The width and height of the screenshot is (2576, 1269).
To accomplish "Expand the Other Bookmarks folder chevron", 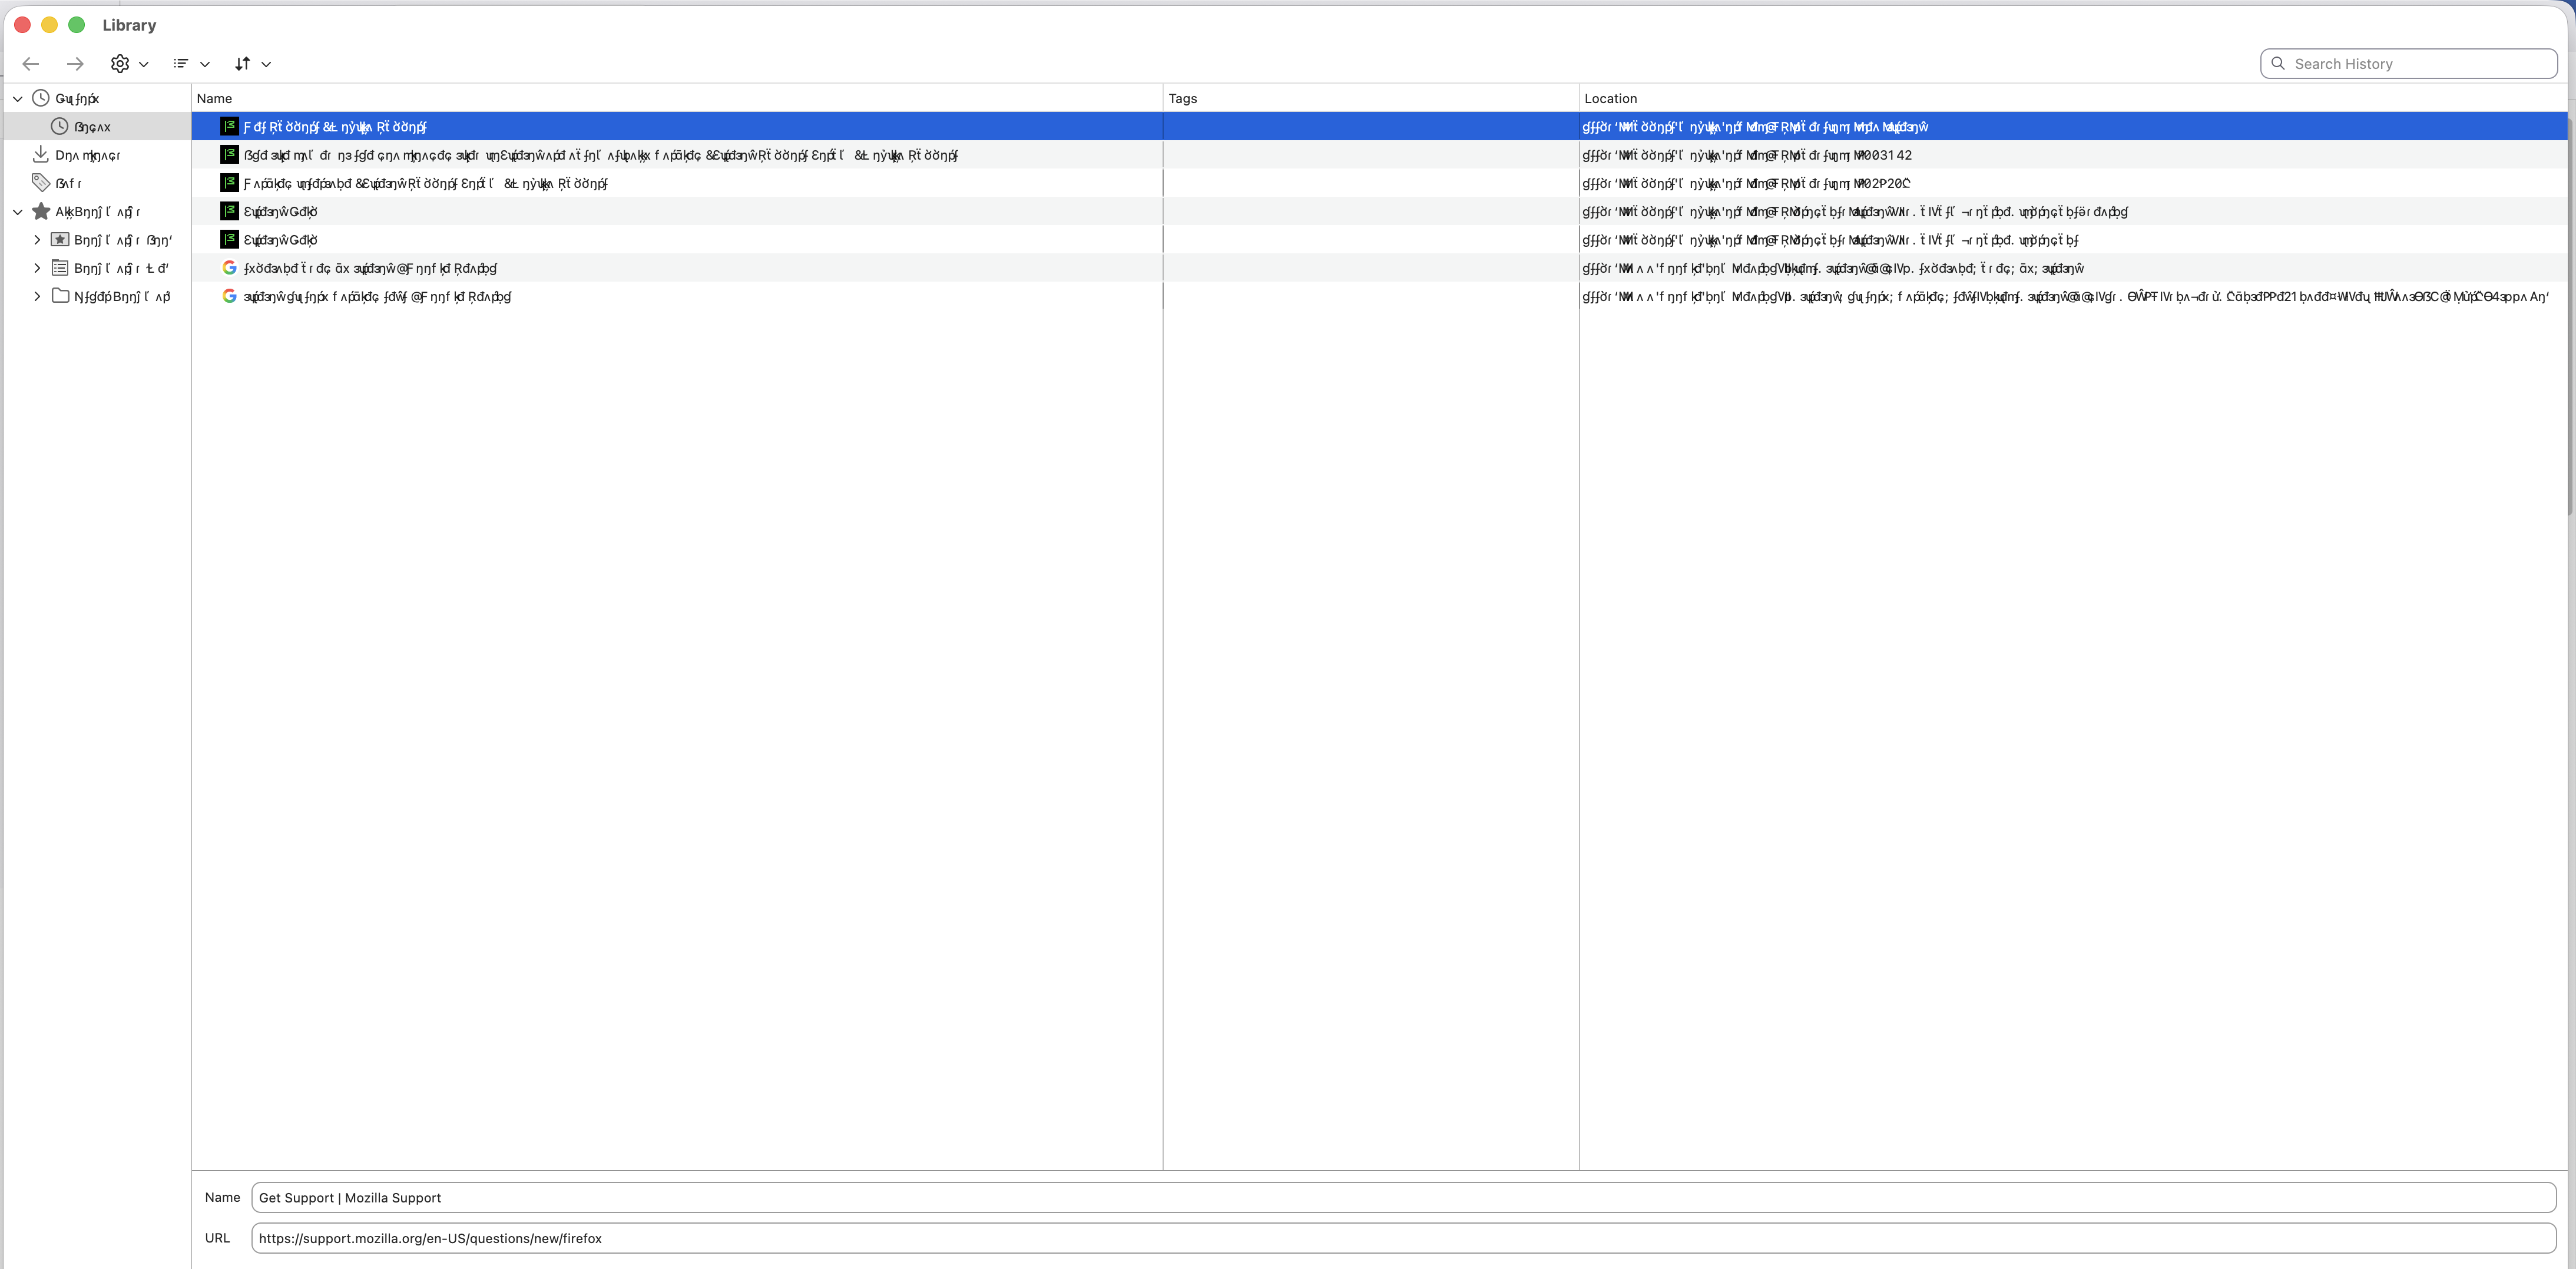I will point(37,296).
